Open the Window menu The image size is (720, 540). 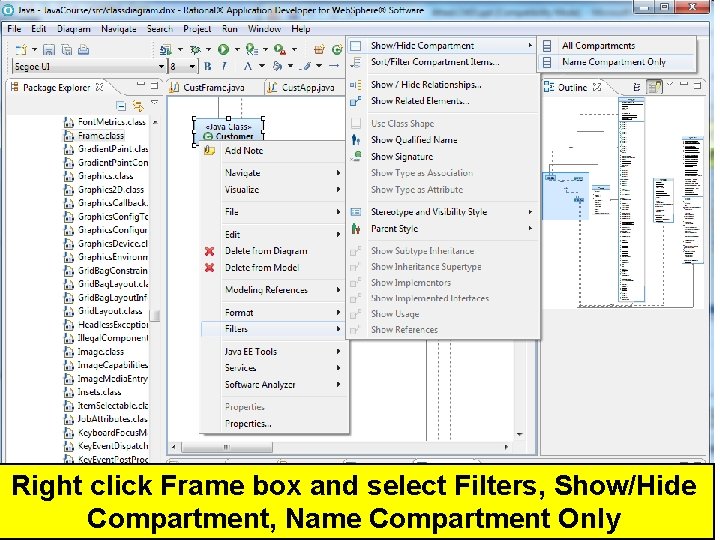[264, 29]
